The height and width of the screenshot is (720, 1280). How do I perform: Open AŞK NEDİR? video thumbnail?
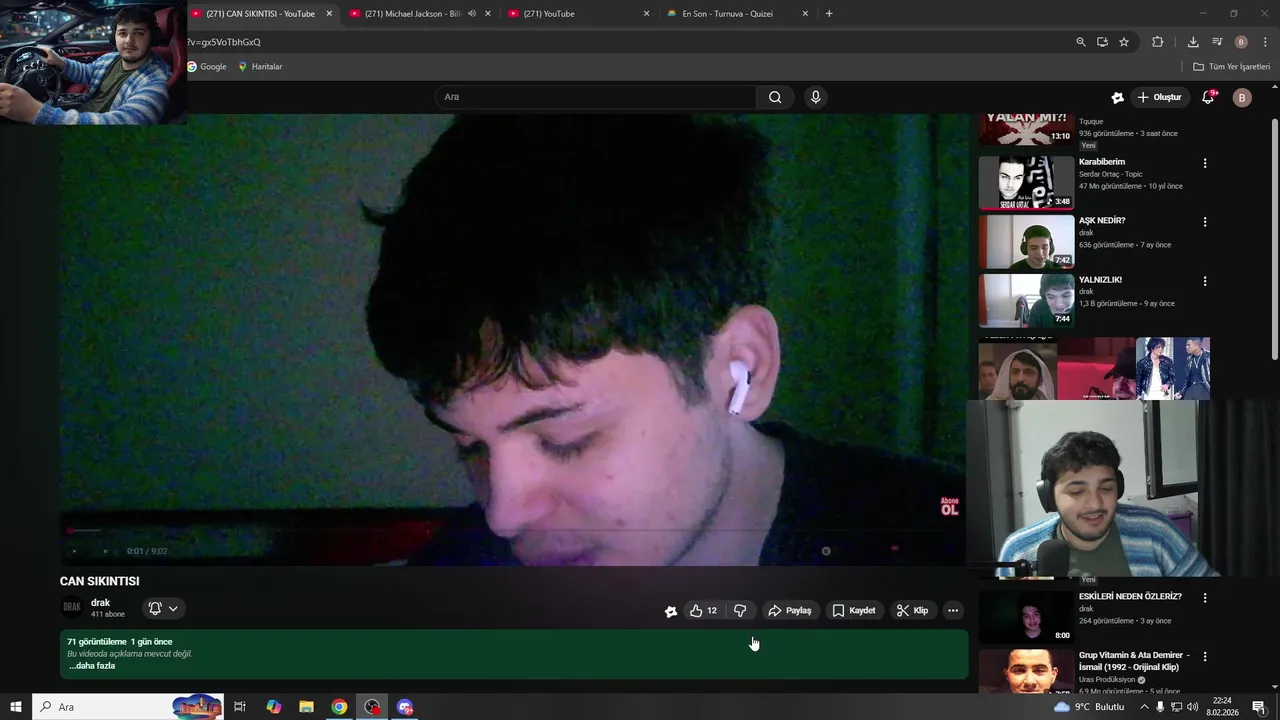pyautogui.click(x=1026, y=241)
